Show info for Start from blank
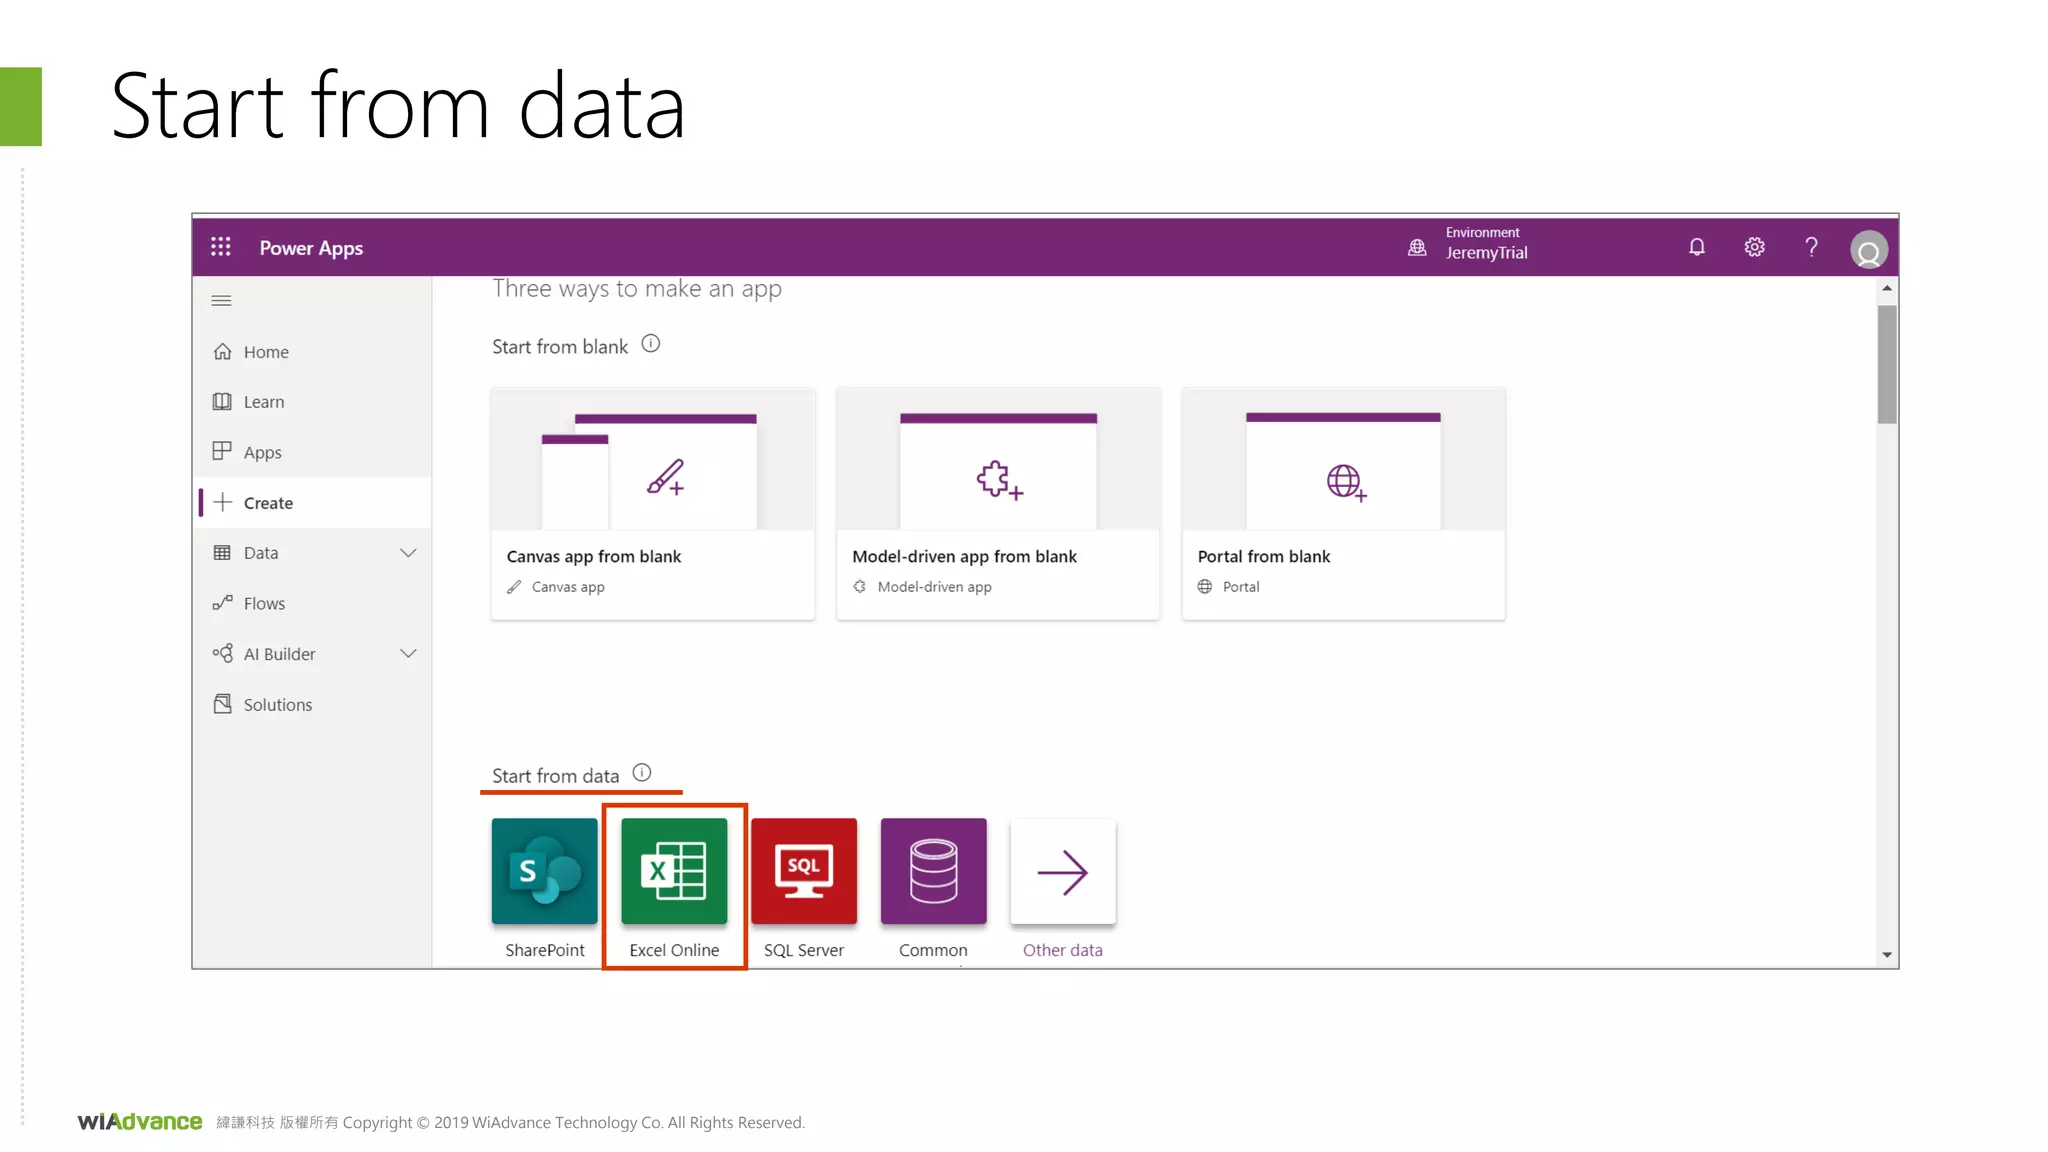The height and width of the screenshot is (1152, 2048). pos(650,344)
